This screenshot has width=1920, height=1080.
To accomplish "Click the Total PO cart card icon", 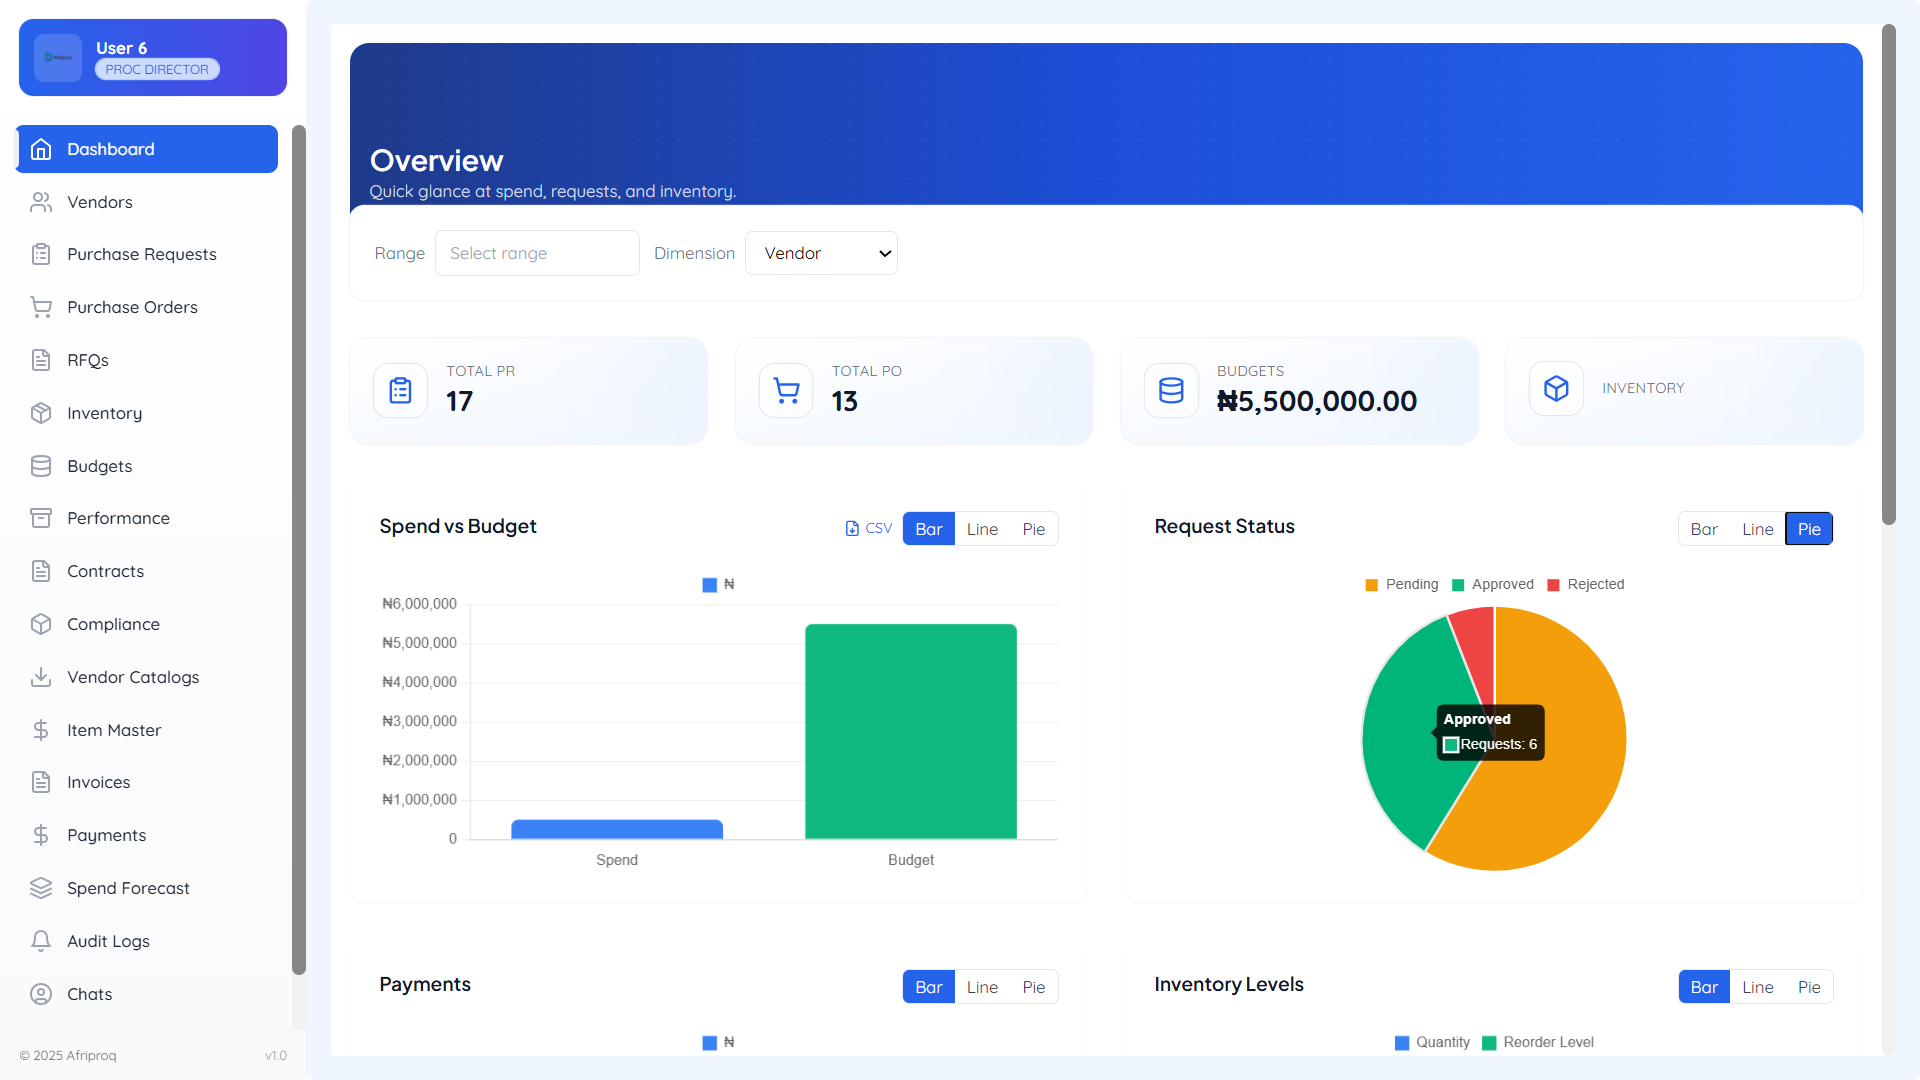I will pyautogui.click(x=787, y=390).
